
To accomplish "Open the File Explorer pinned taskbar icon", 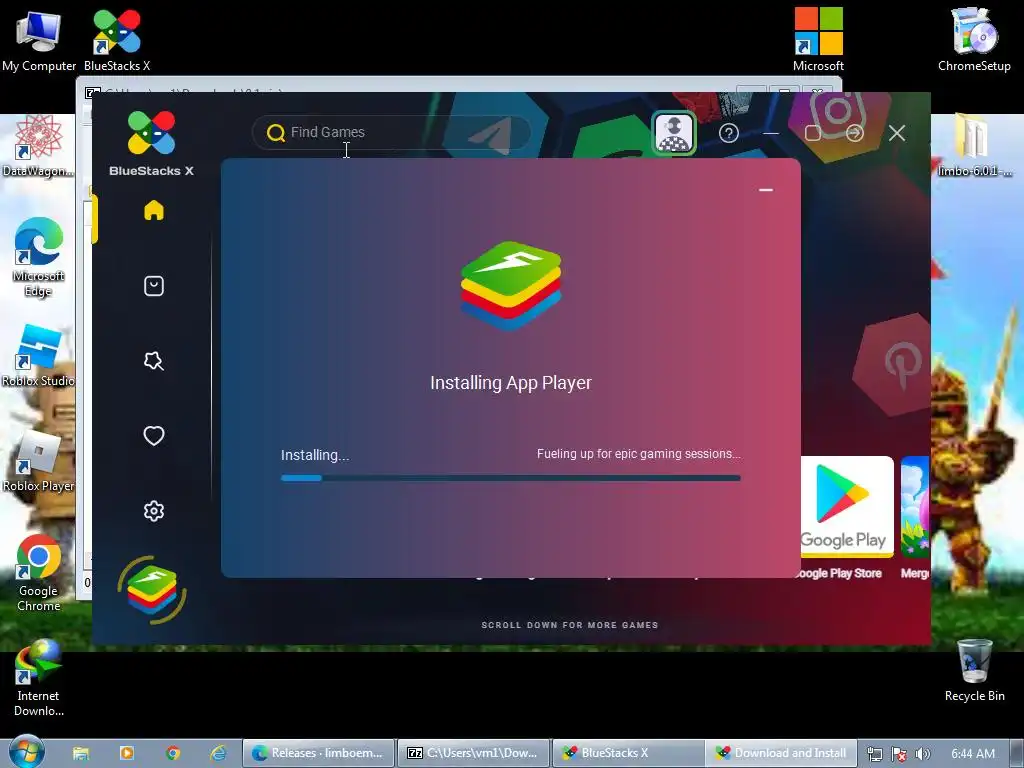I will pos(81,753).
